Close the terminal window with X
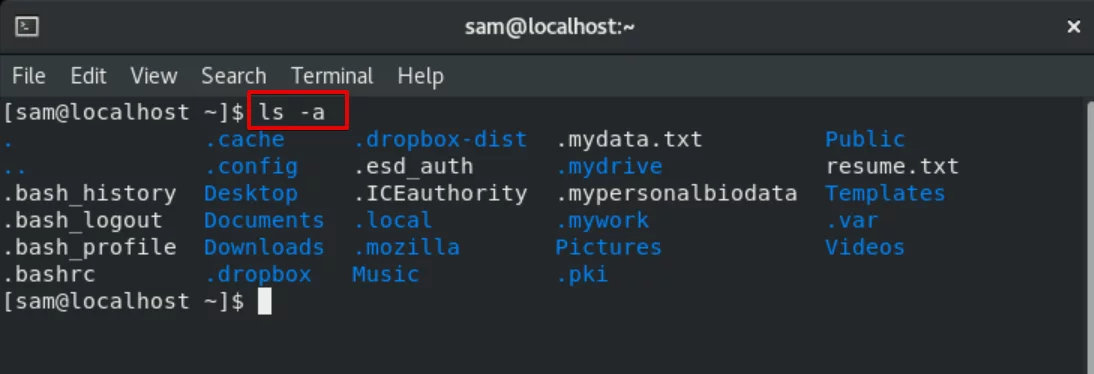The height and width of the screenshot is (374, 1094). [1074, 27]
